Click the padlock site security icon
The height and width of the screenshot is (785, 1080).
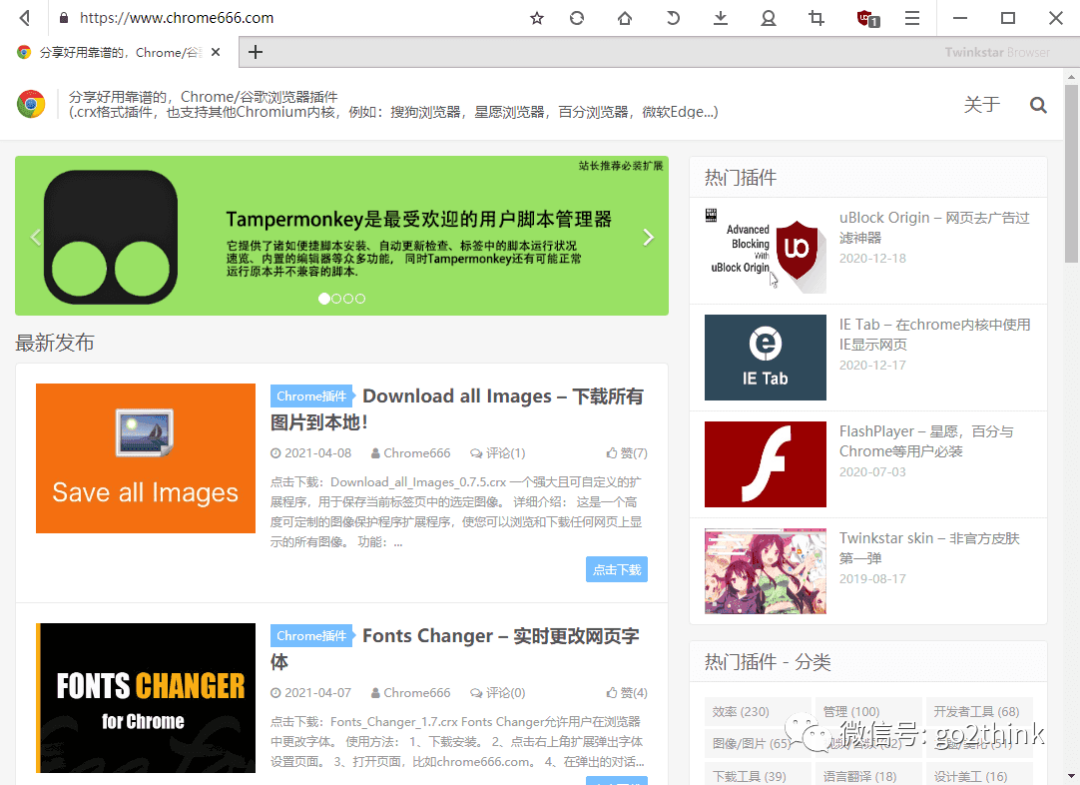pos(63,18)
